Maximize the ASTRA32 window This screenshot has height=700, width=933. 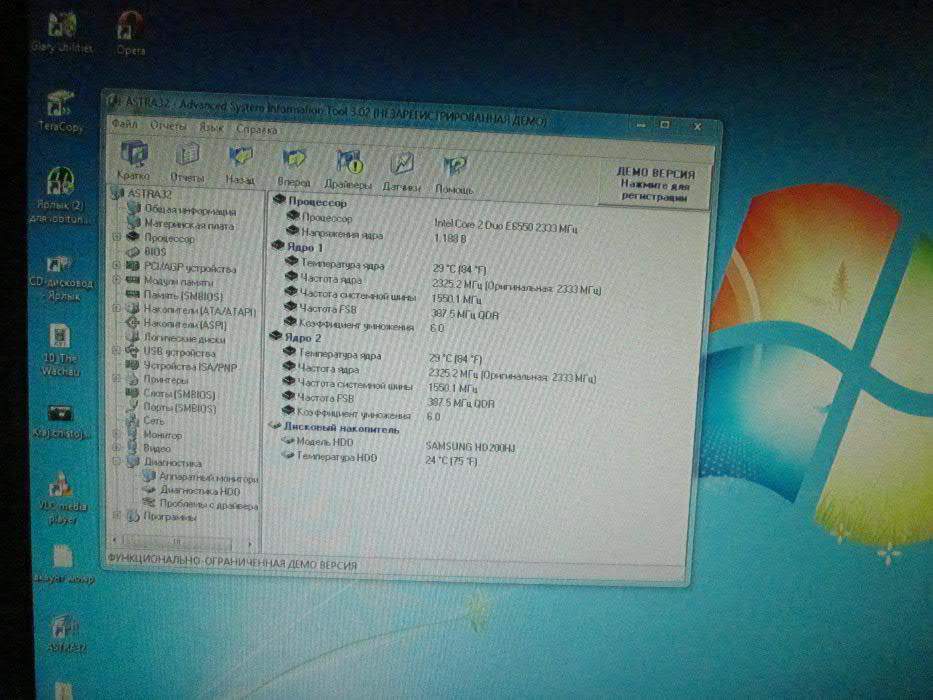[x=665, y=124]
